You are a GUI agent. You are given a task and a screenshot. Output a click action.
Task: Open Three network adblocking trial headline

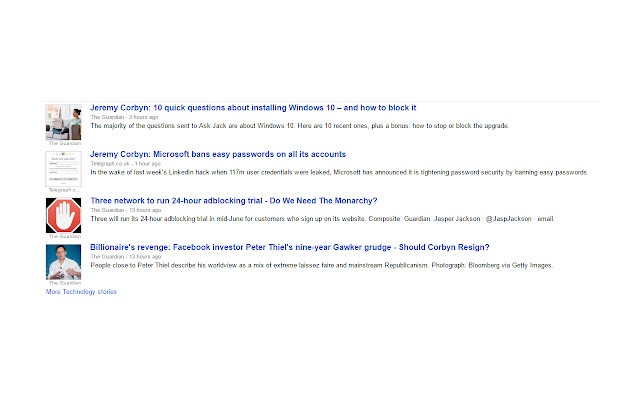tap(233, 201)
